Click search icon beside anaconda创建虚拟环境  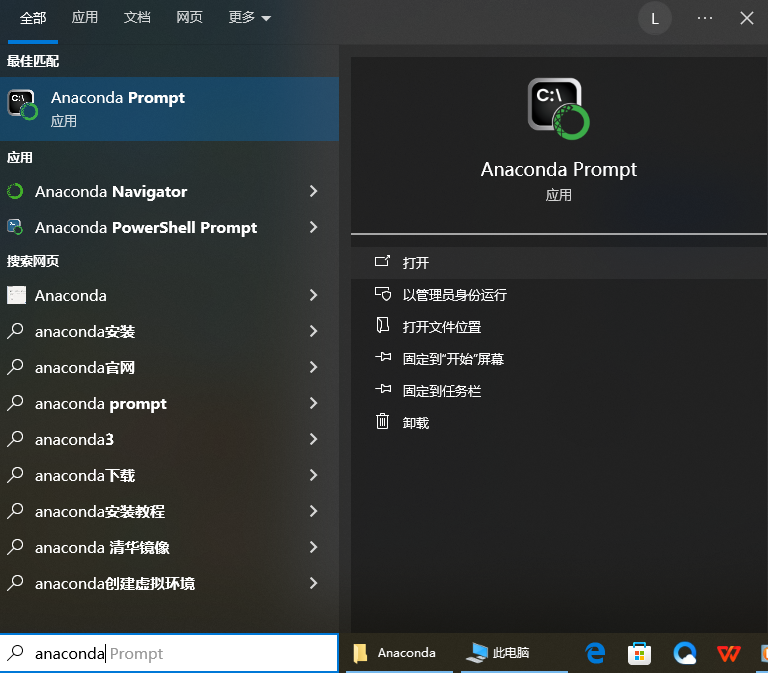(15, 583)
